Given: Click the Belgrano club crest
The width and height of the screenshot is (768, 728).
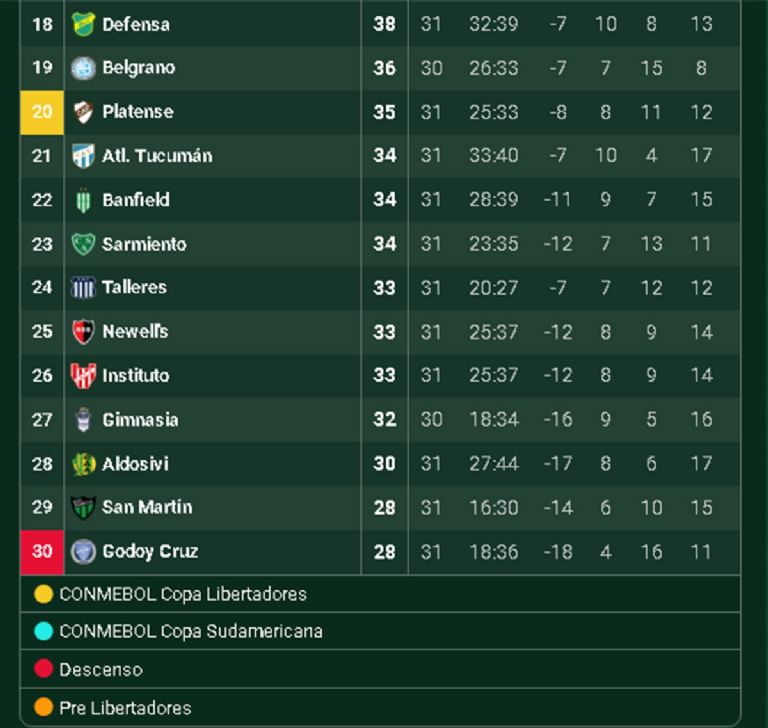Looking at the screenshot, I should click(x=84, y=68).
